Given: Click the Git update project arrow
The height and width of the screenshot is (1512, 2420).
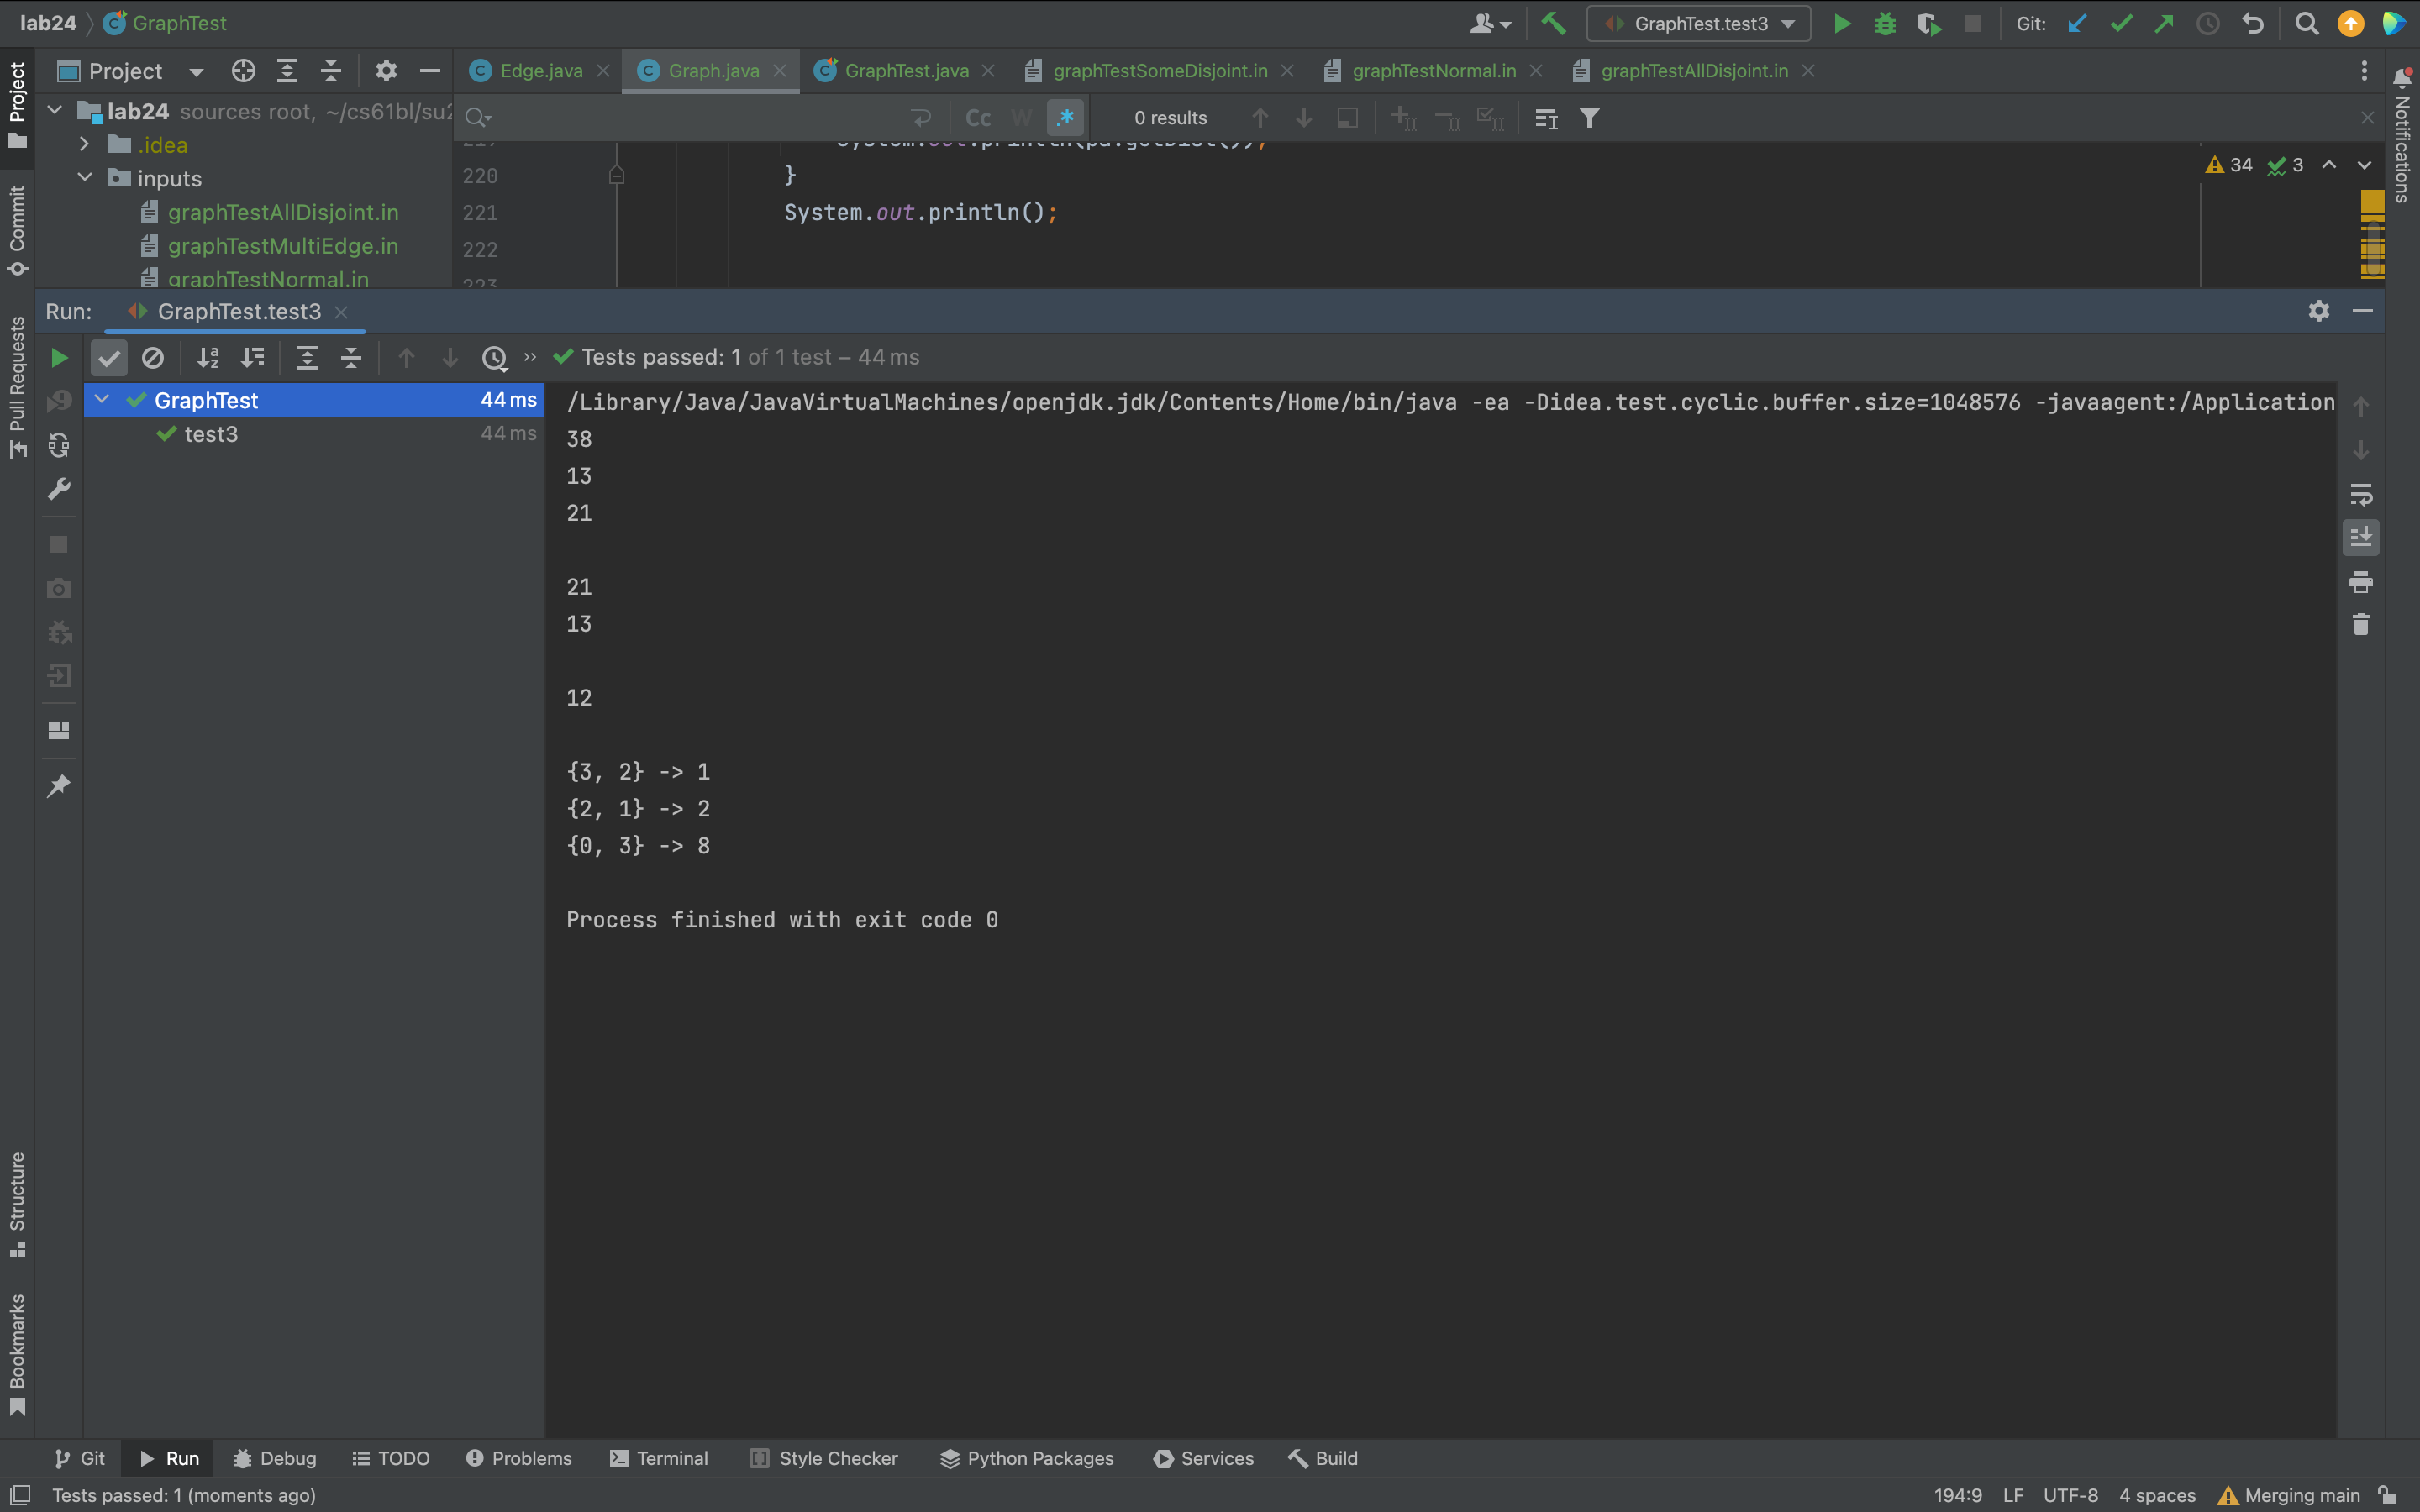Looking at the screenshot, I should click(x=2077, y=23).
